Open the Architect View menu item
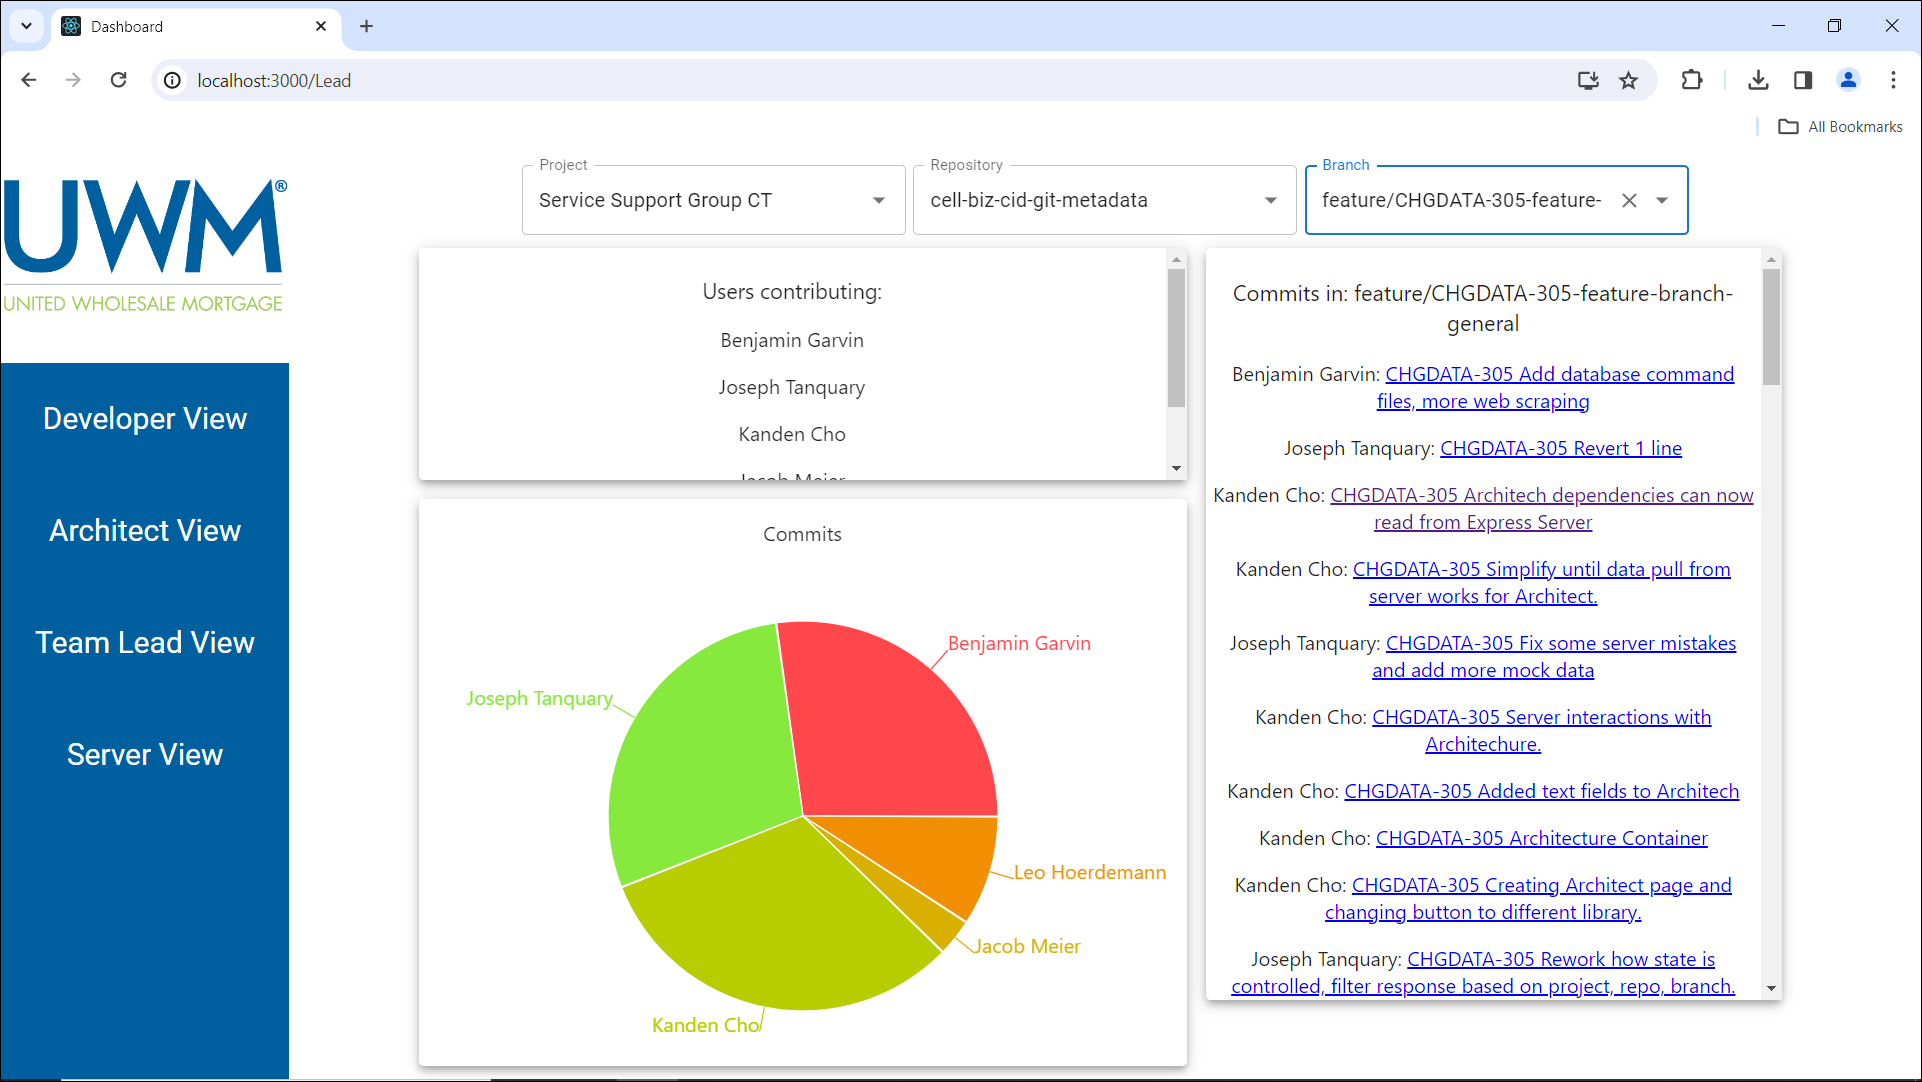The height and width of the screenshot is (1082, 1922). 145,530
